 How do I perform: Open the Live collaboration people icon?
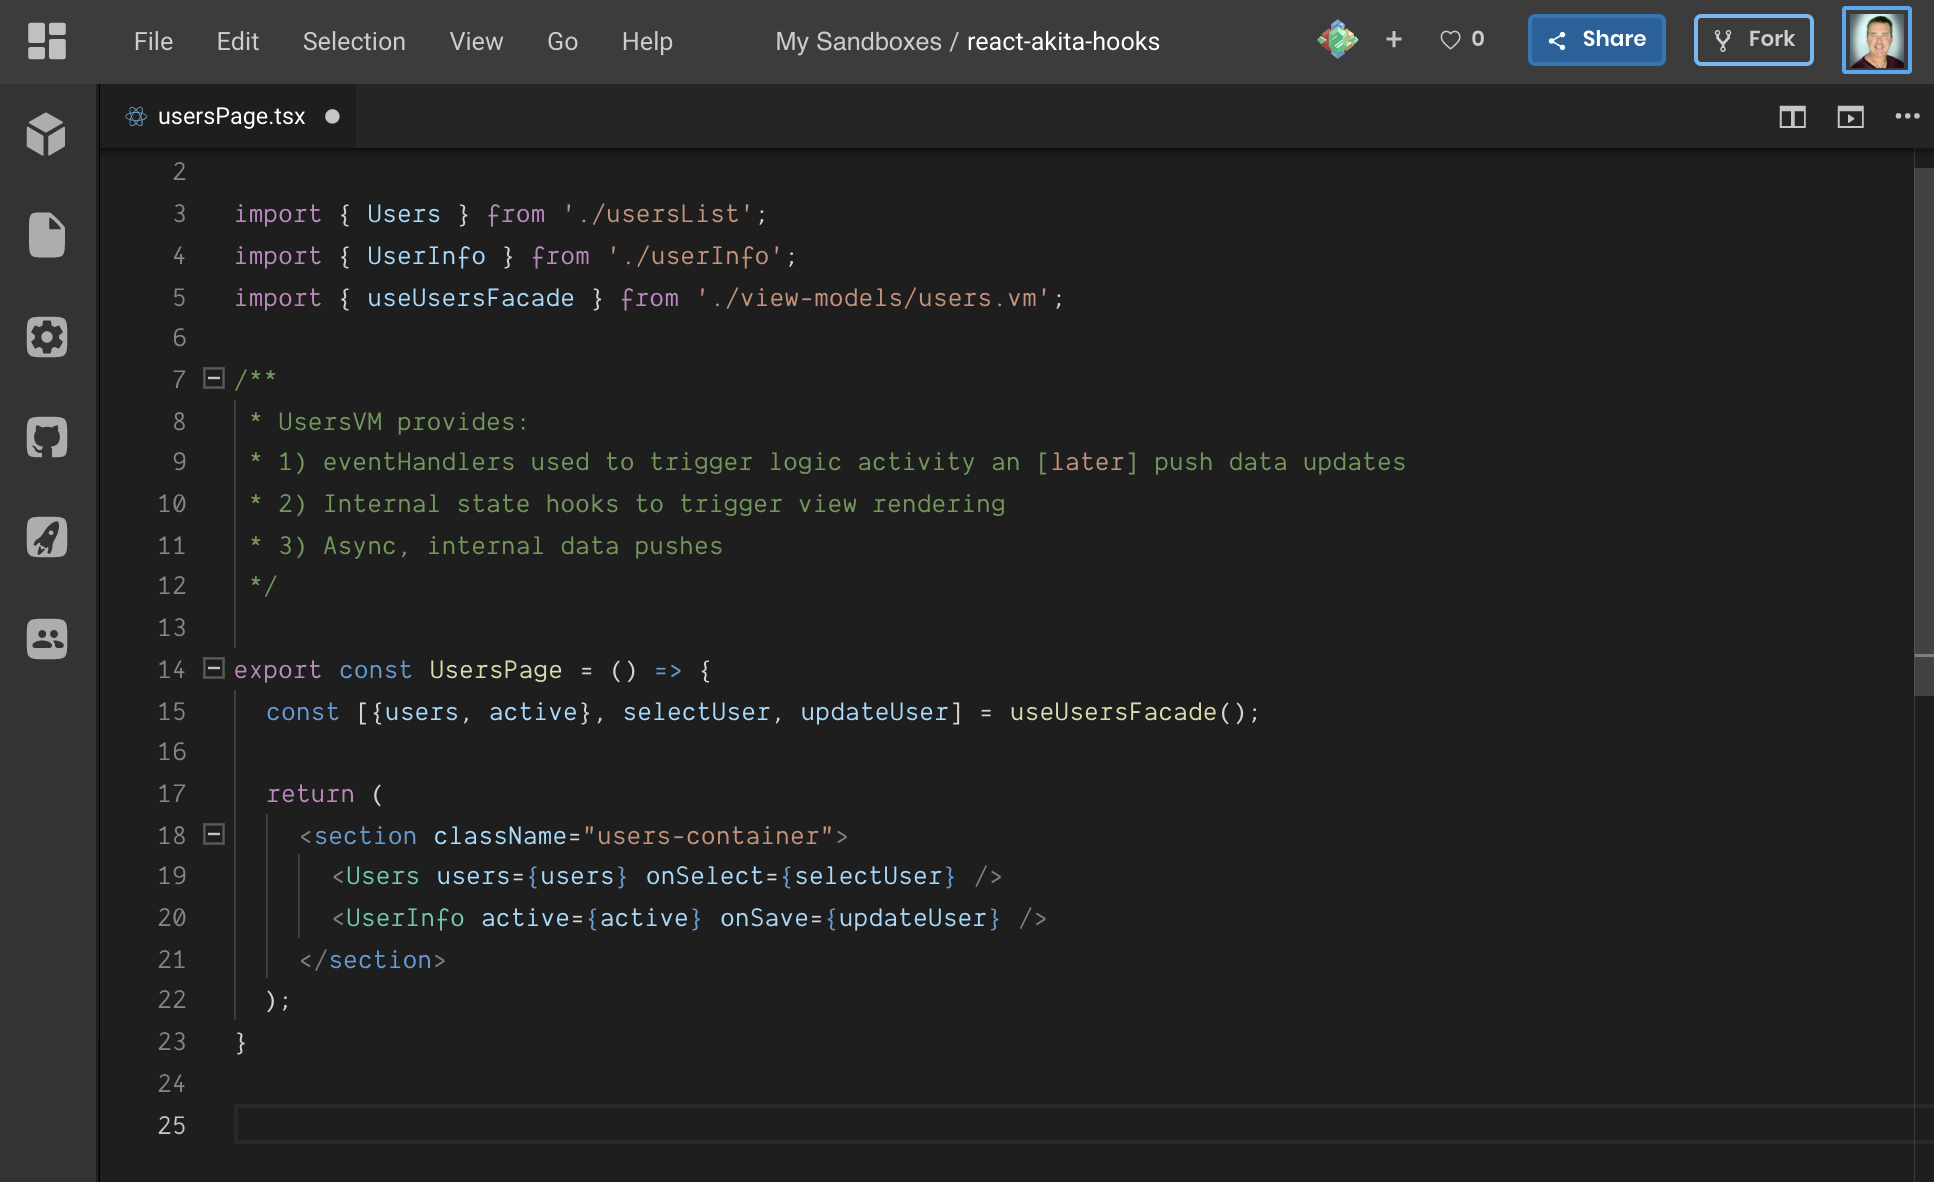47,638
